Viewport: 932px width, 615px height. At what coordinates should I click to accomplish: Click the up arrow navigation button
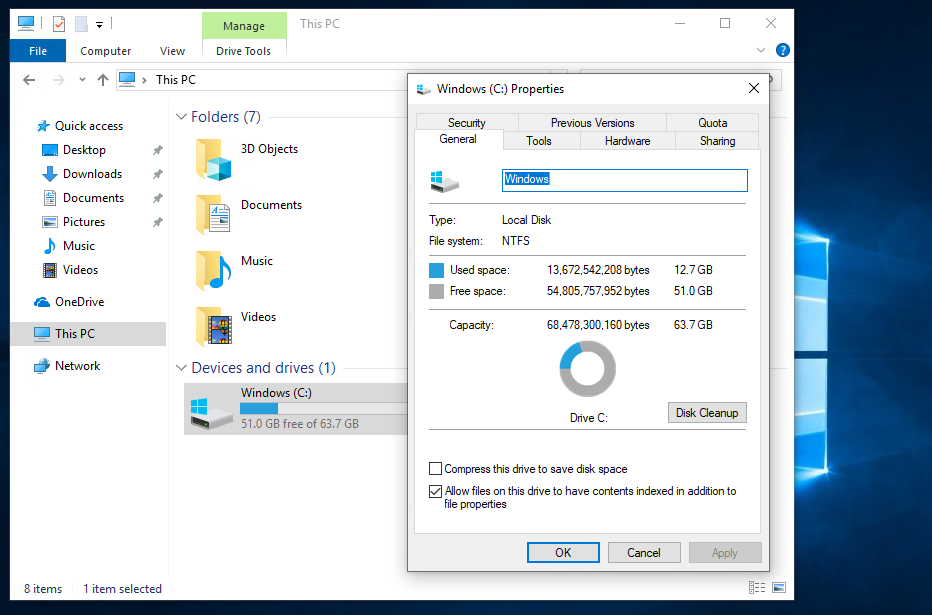coord(102,80)
